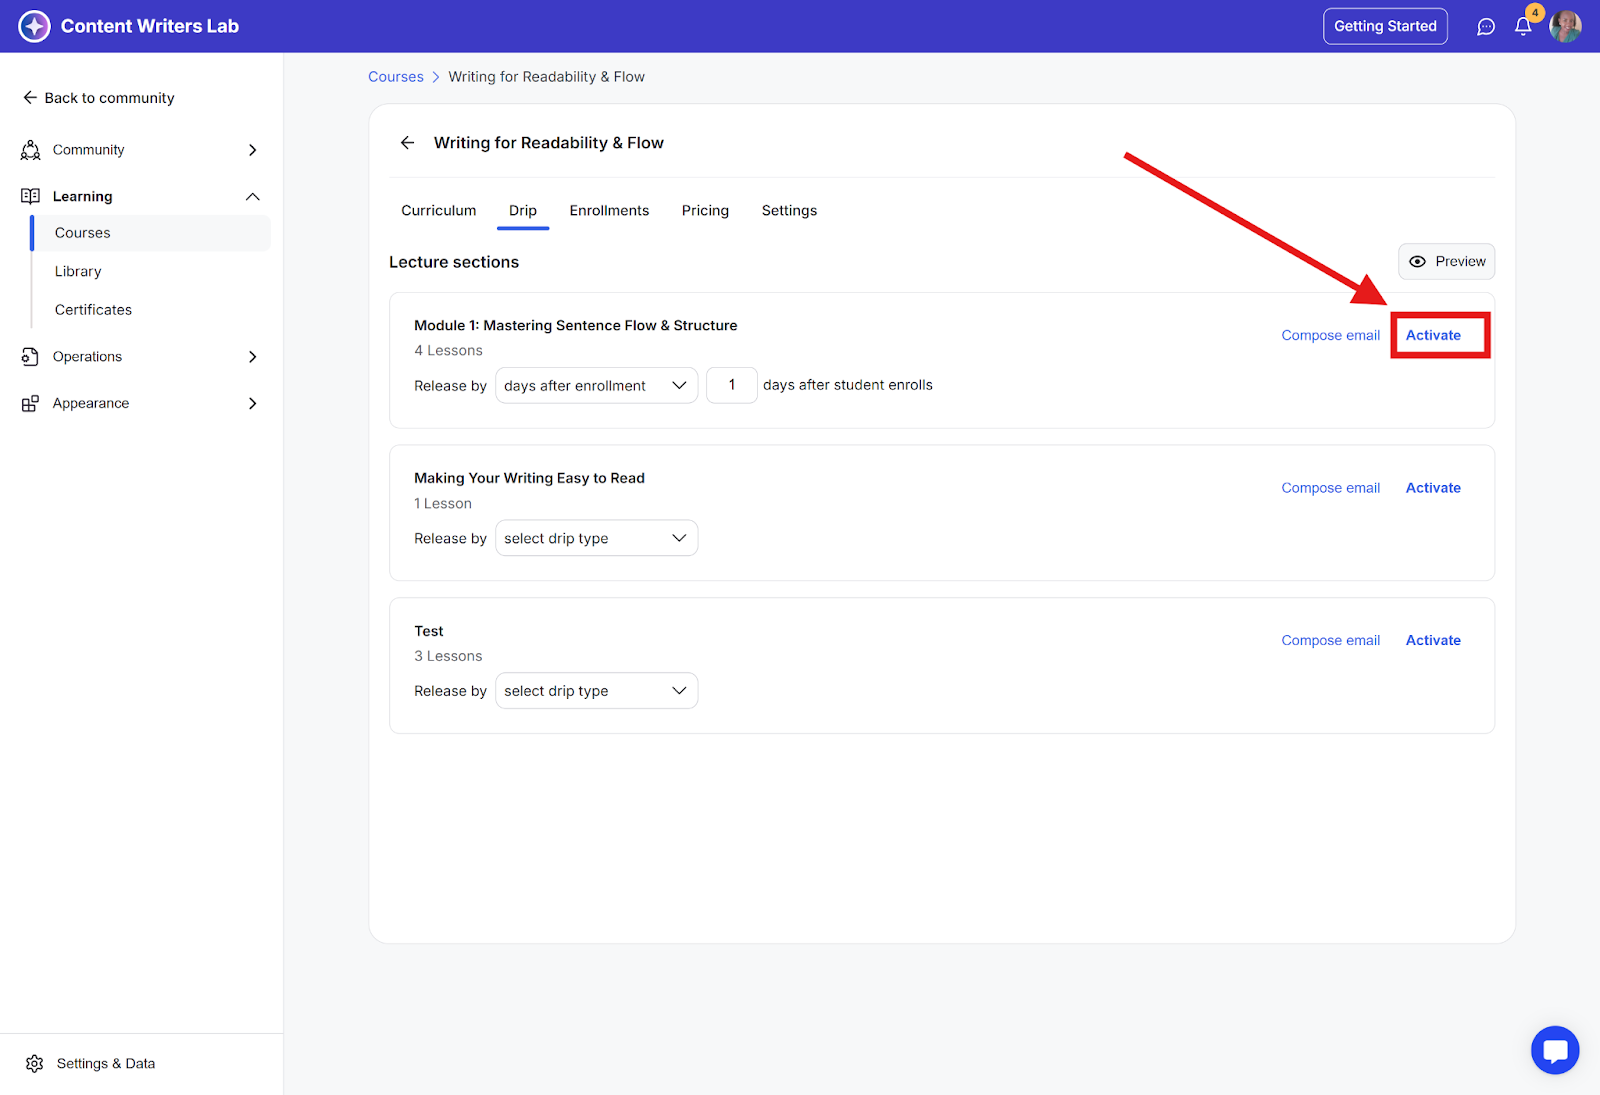The height and width of the screenshot is (1095, 1600).
Task: Open Library in the Learning sidebar
Action: click(x=78, y=271)
